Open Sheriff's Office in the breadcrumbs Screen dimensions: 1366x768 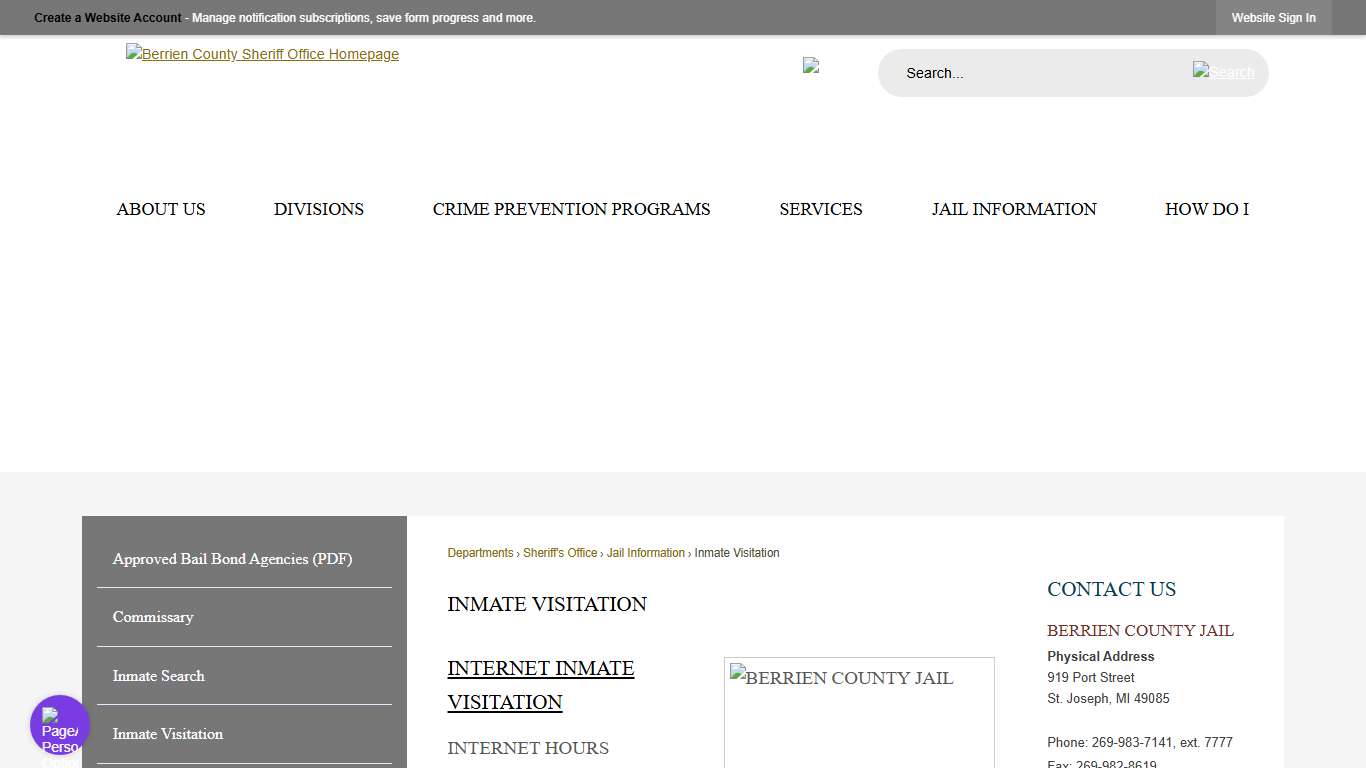(x=560, y=552)
